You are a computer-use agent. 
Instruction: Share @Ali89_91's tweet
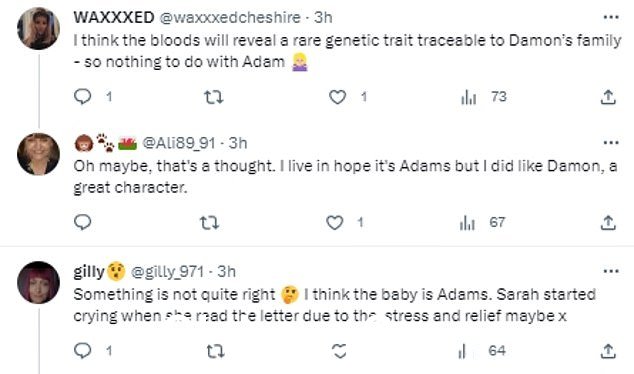608,222
